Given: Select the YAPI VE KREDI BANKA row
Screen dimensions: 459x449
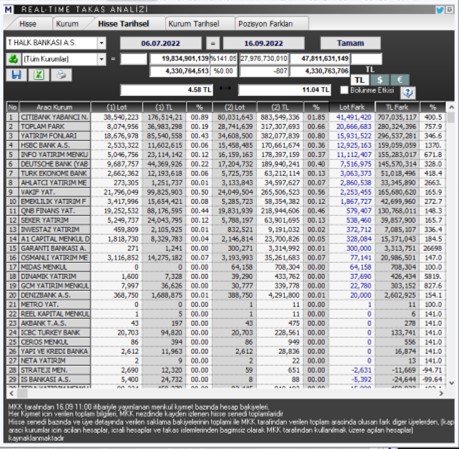Looking at the screenshot, I should (226, 351).
